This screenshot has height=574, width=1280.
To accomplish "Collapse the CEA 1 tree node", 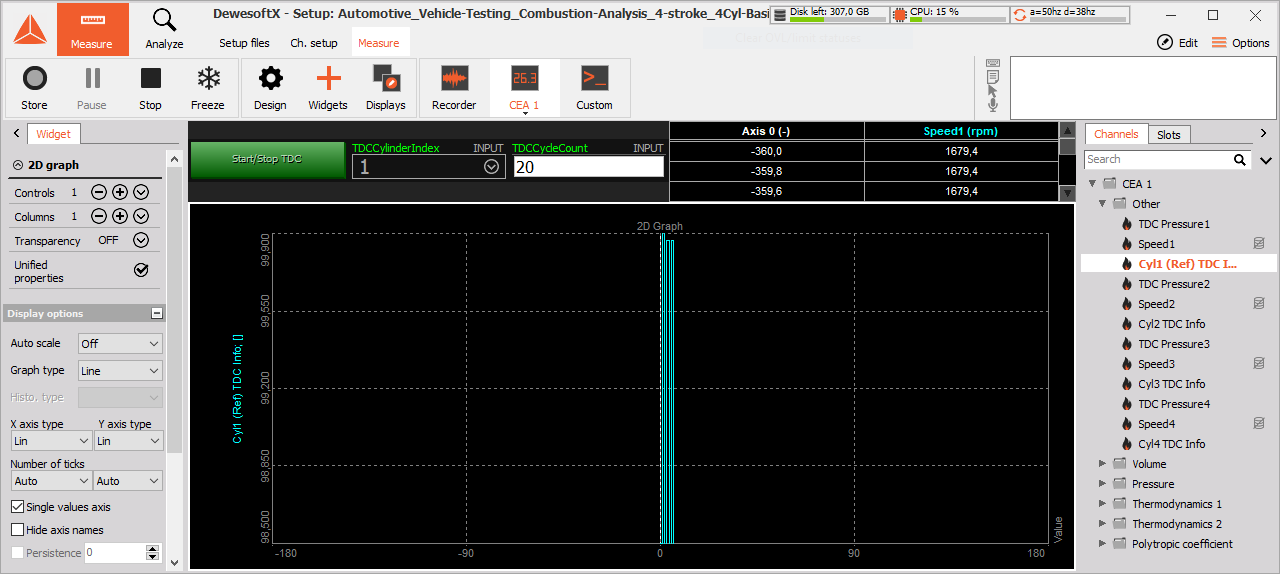I will pos(1092,184).
